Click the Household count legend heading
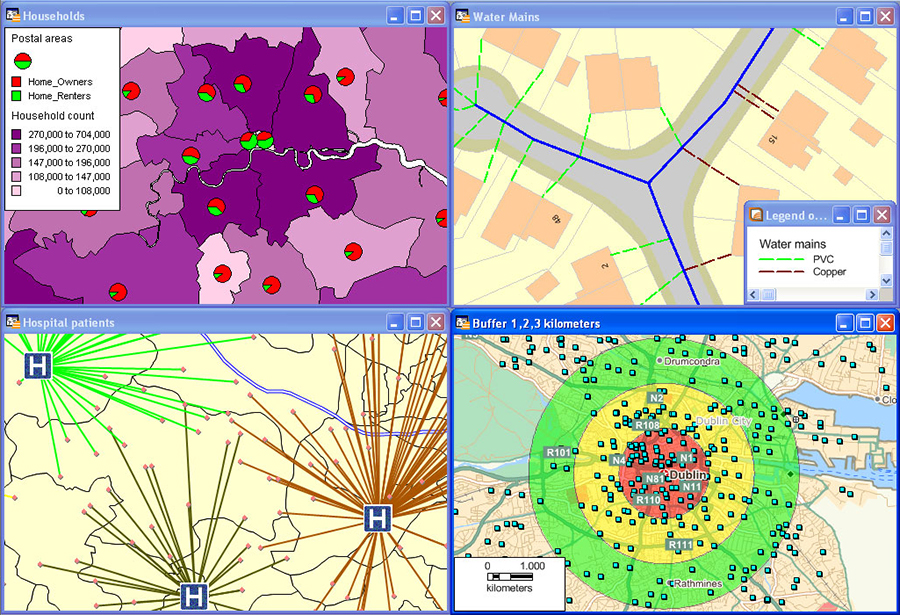 coord(53,115)
